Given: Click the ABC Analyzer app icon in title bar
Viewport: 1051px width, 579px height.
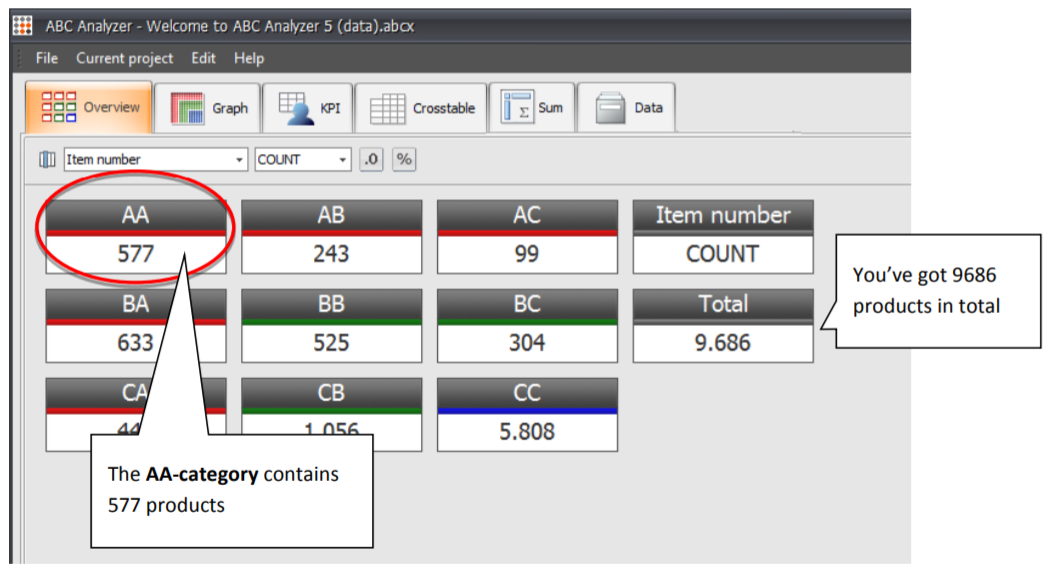Looking at the screenshot, I should coord(23,25).
